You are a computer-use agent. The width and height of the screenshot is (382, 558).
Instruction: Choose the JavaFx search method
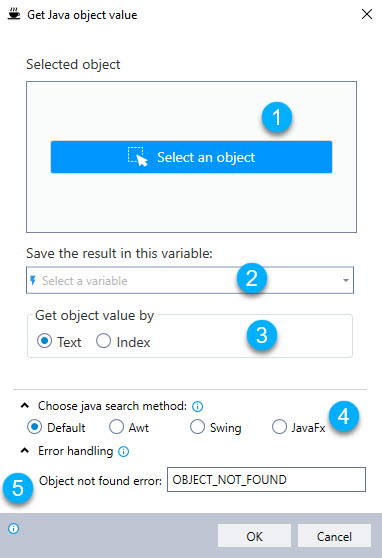click(299, 427)
